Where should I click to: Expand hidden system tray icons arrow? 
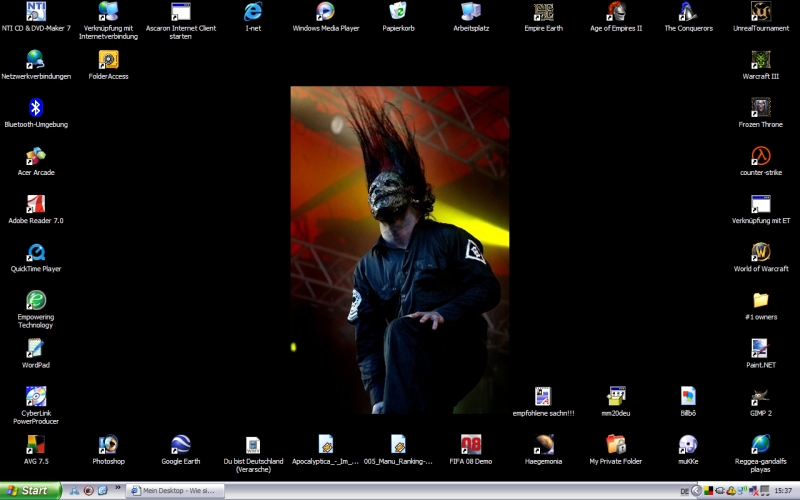click(698, 491)
